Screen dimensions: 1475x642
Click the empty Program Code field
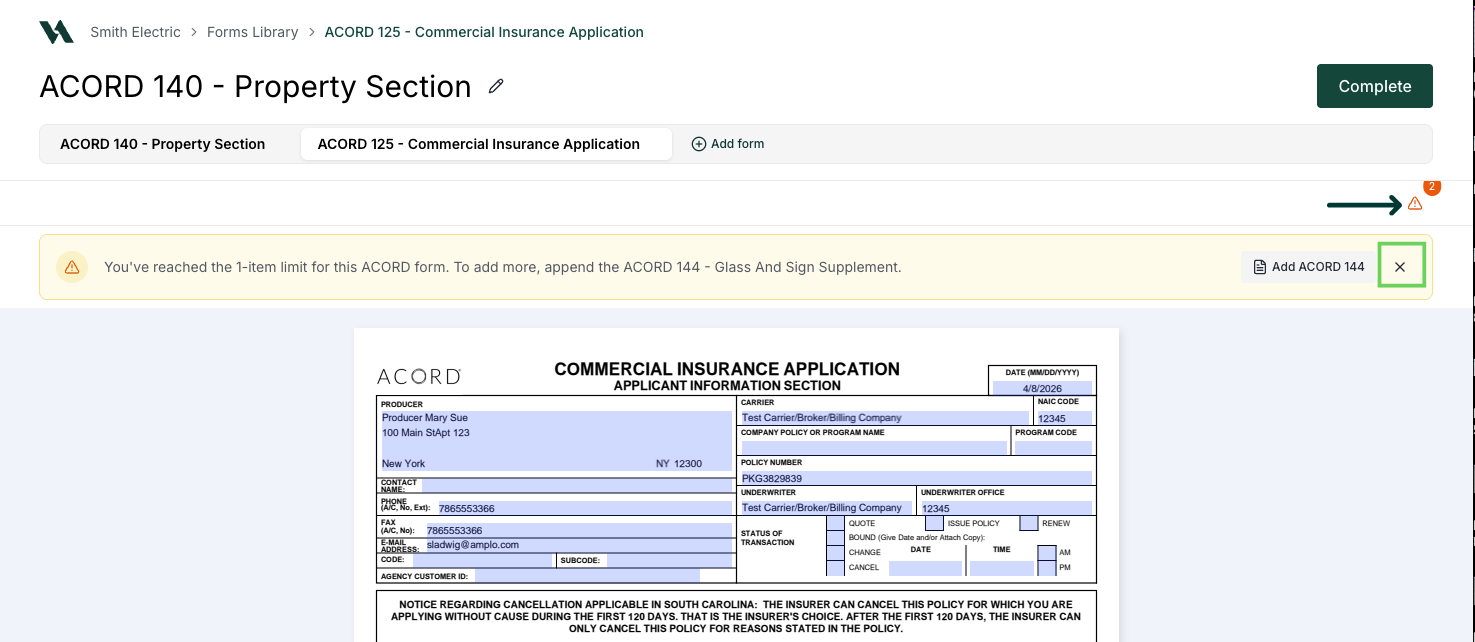[x=1053, y=448]
